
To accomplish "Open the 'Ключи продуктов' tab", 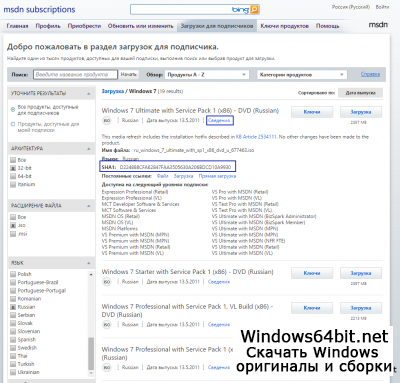I will coord(284,26).
